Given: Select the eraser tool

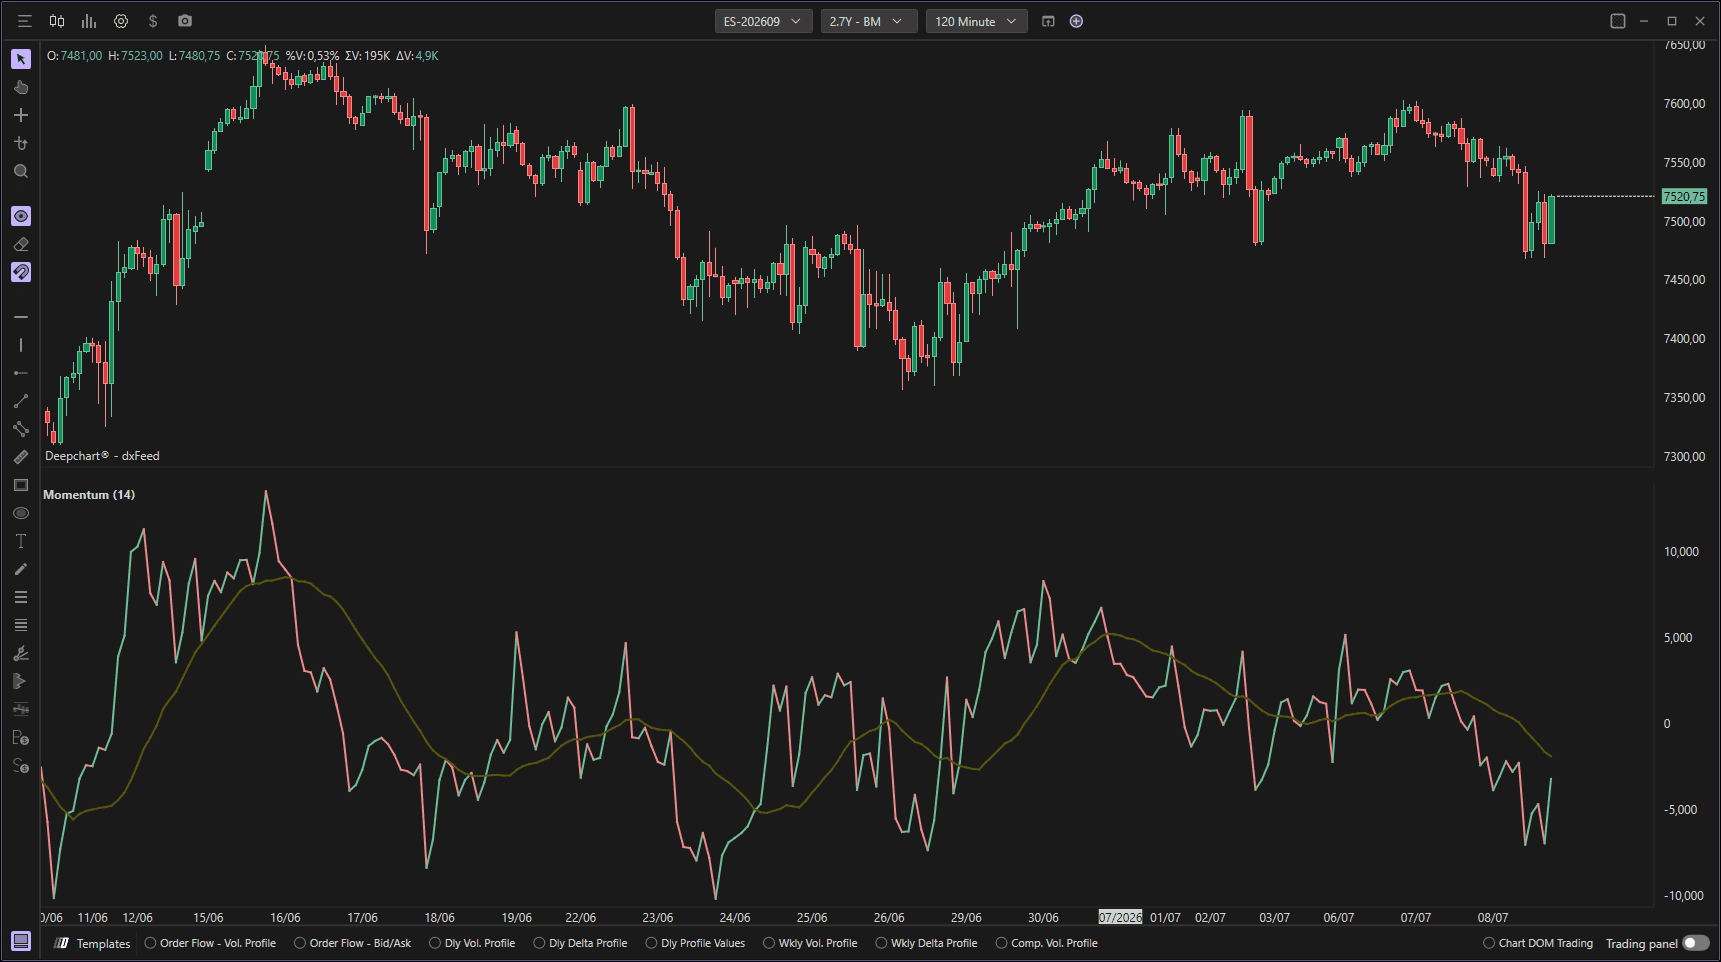Looking at the screenshot, I should (21, 244).
